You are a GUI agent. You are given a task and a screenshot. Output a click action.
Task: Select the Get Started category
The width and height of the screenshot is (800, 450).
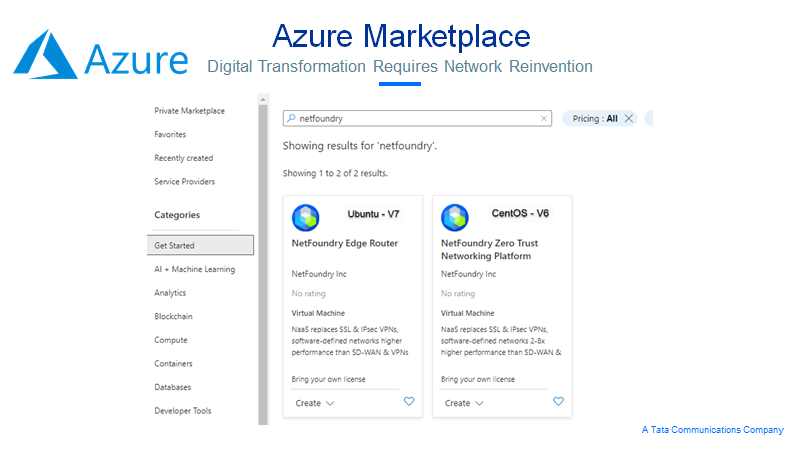coord(200,245)
